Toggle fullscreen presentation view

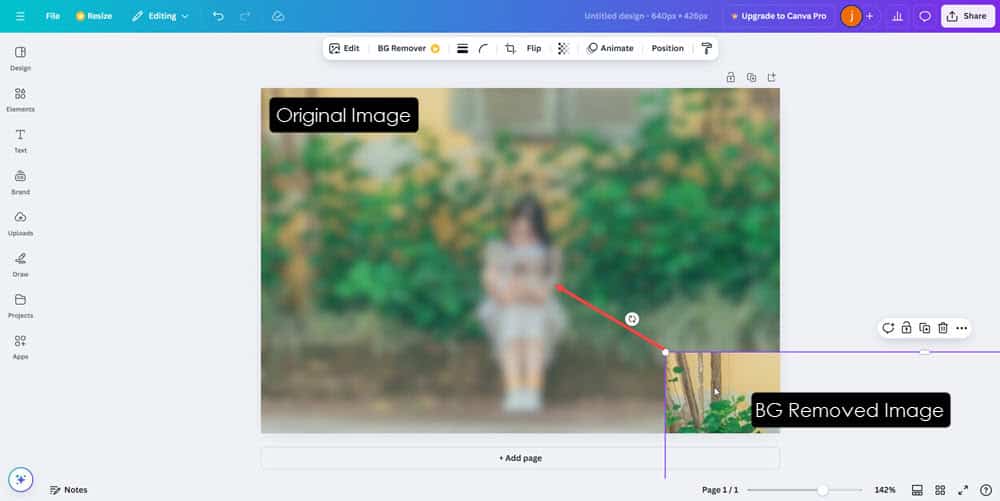(962, 490)
